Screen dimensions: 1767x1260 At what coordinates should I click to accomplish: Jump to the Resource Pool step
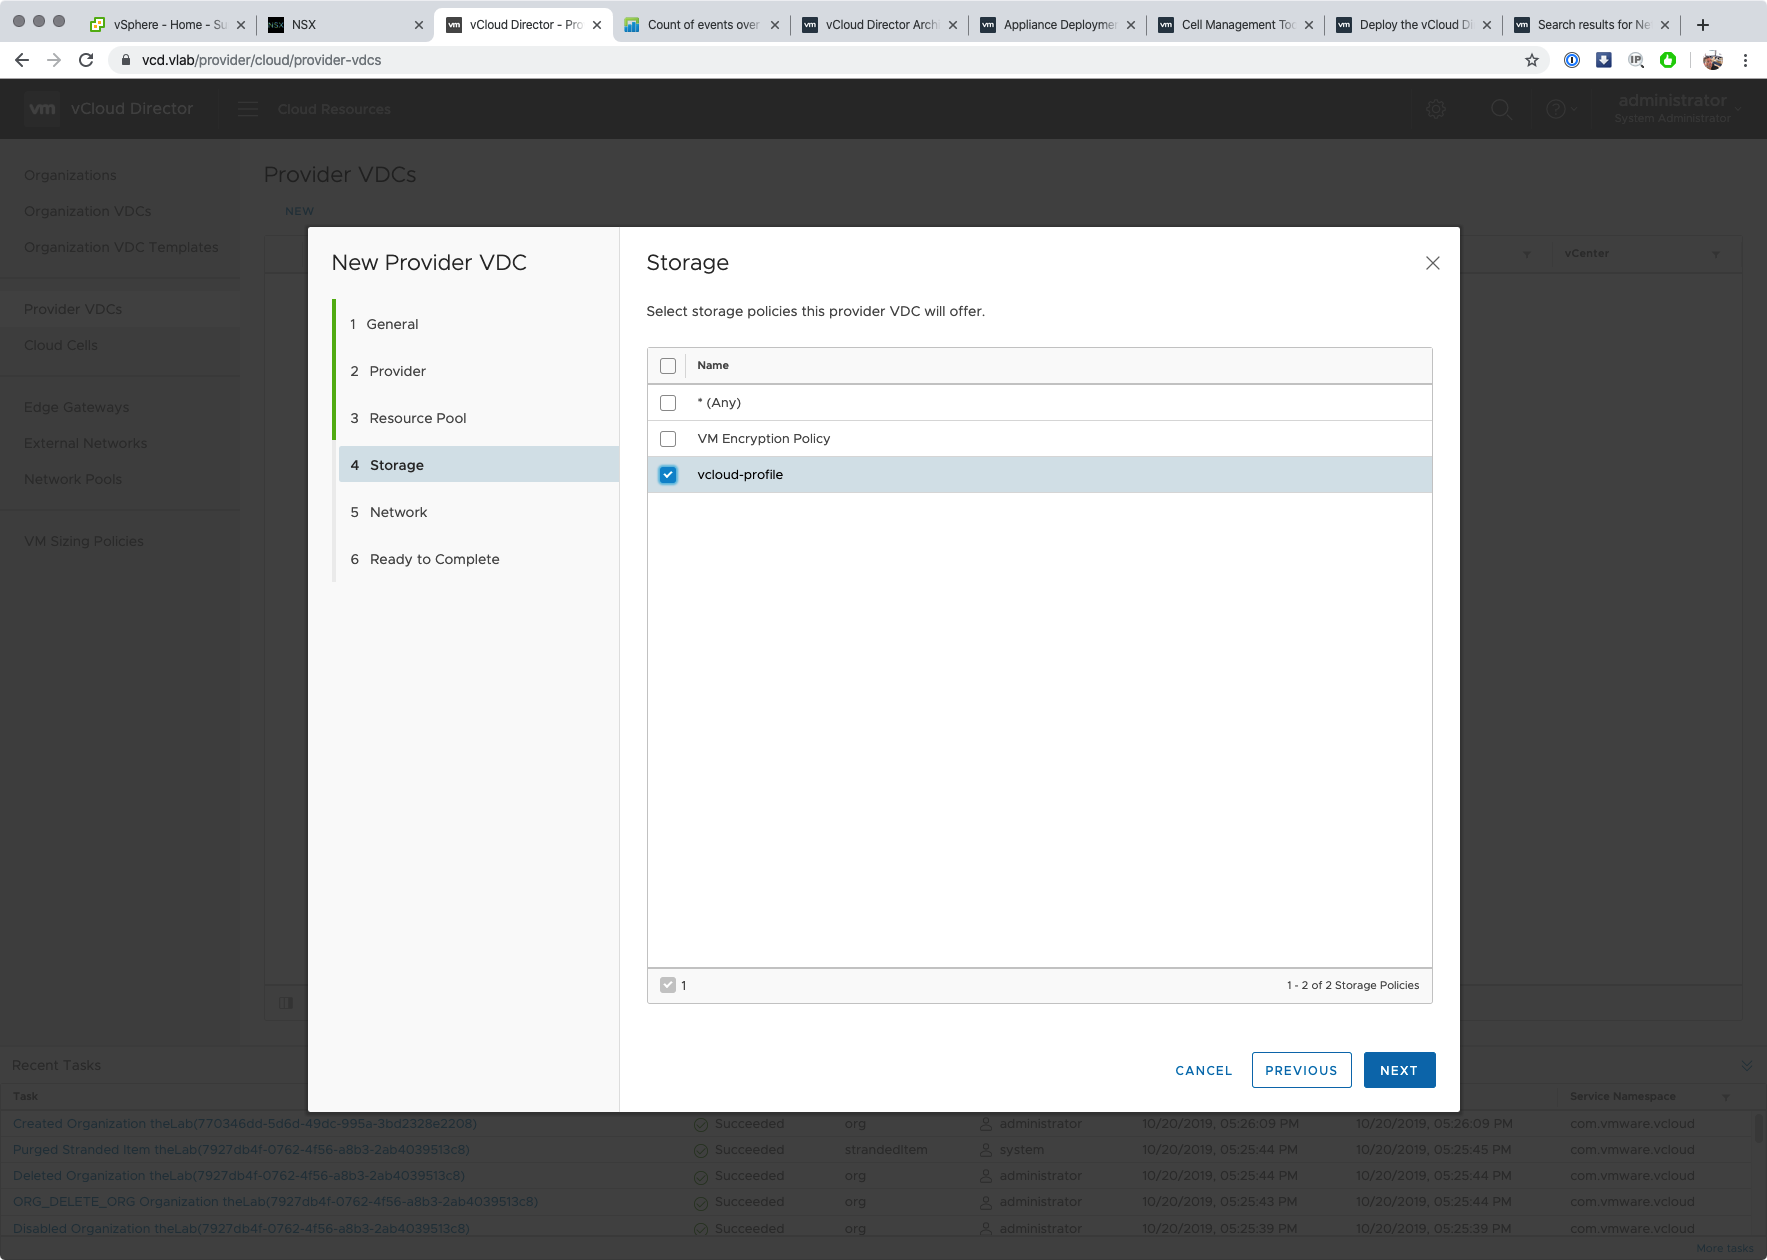coord(417,418)
